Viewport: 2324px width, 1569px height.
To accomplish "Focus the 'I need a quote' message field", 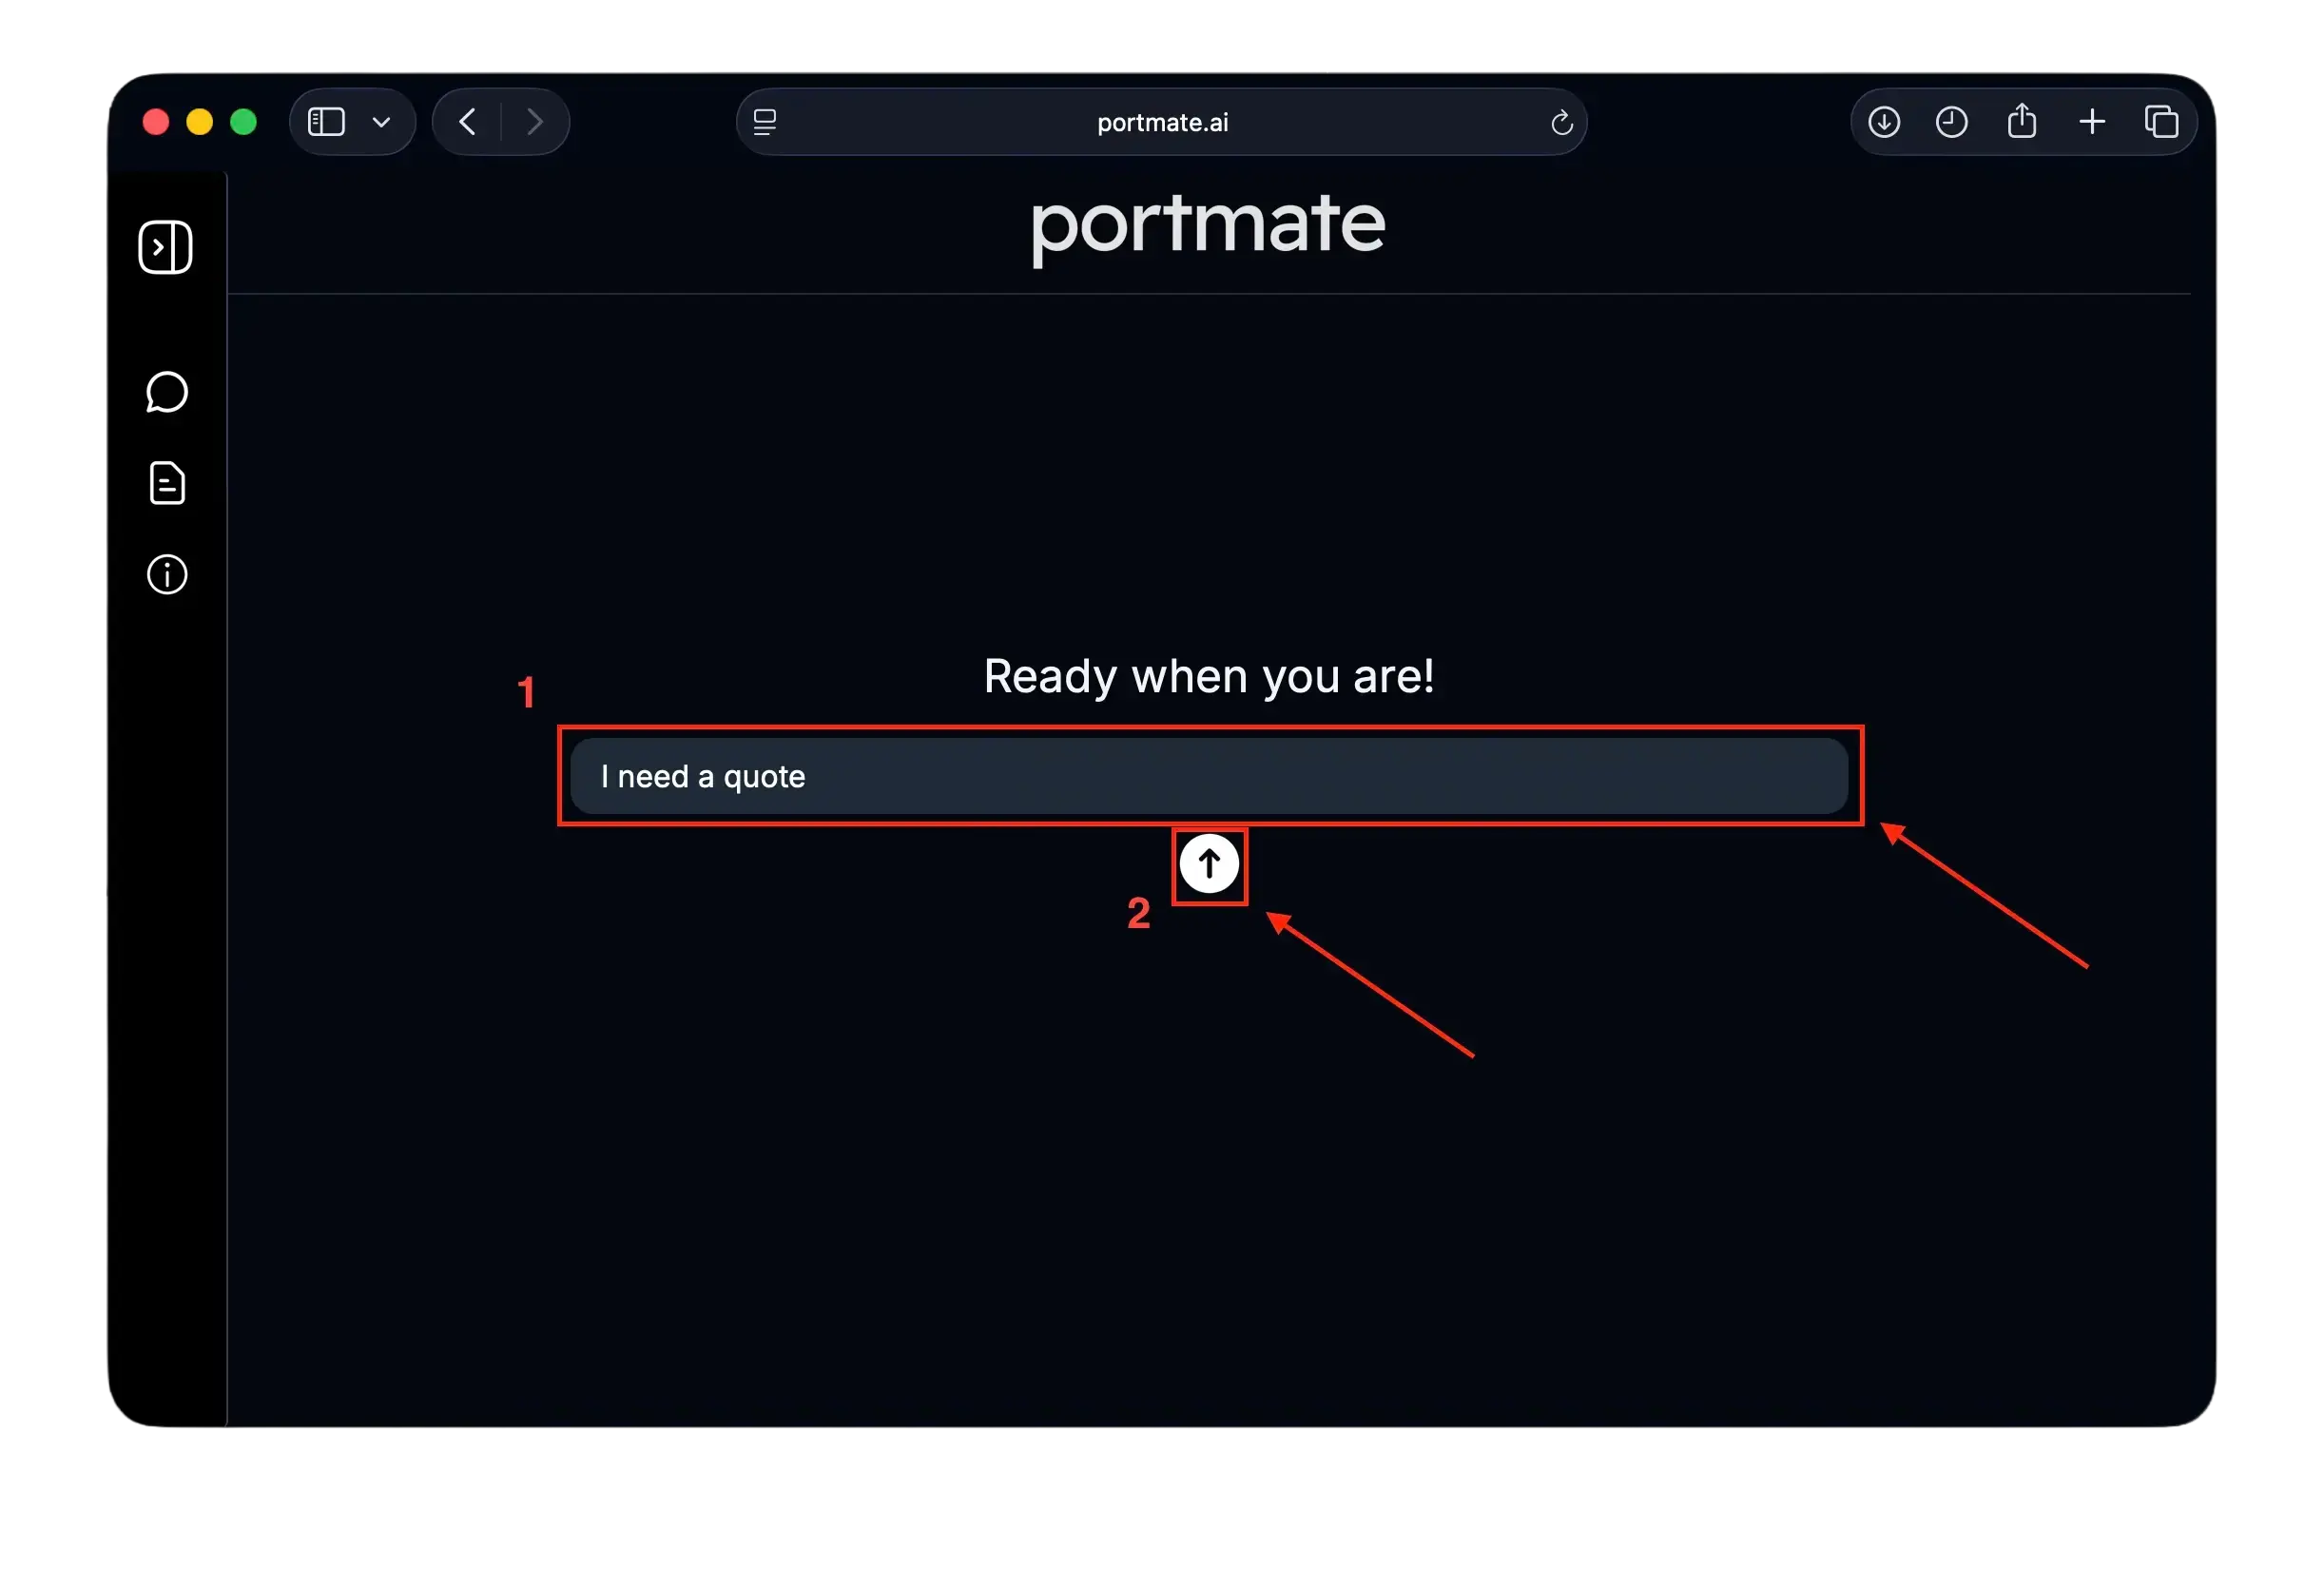I will (1209, 776).
